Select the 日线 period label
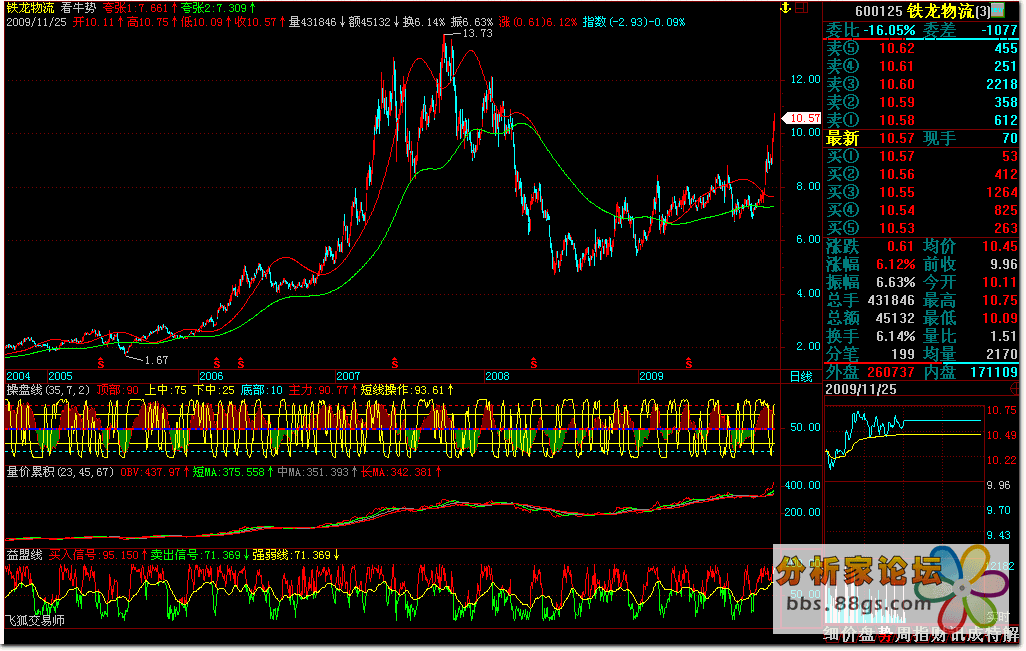 801,376
